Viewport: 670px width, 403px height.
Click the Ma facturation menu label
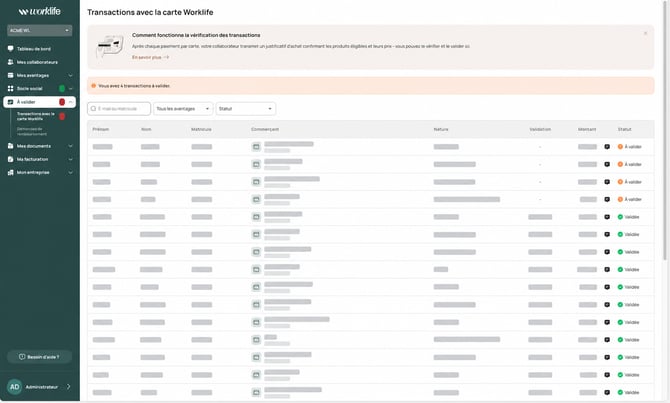click(32, 159)
